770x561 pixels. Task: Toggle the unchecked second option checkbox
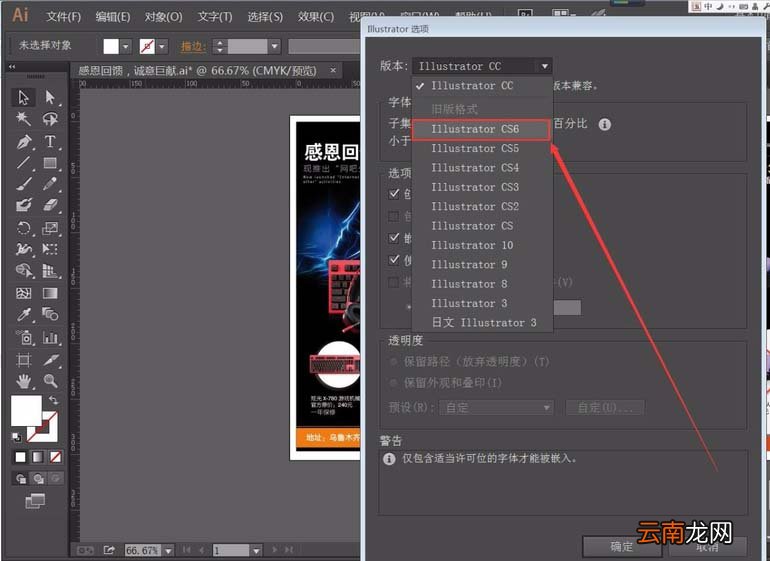point(394,216)
